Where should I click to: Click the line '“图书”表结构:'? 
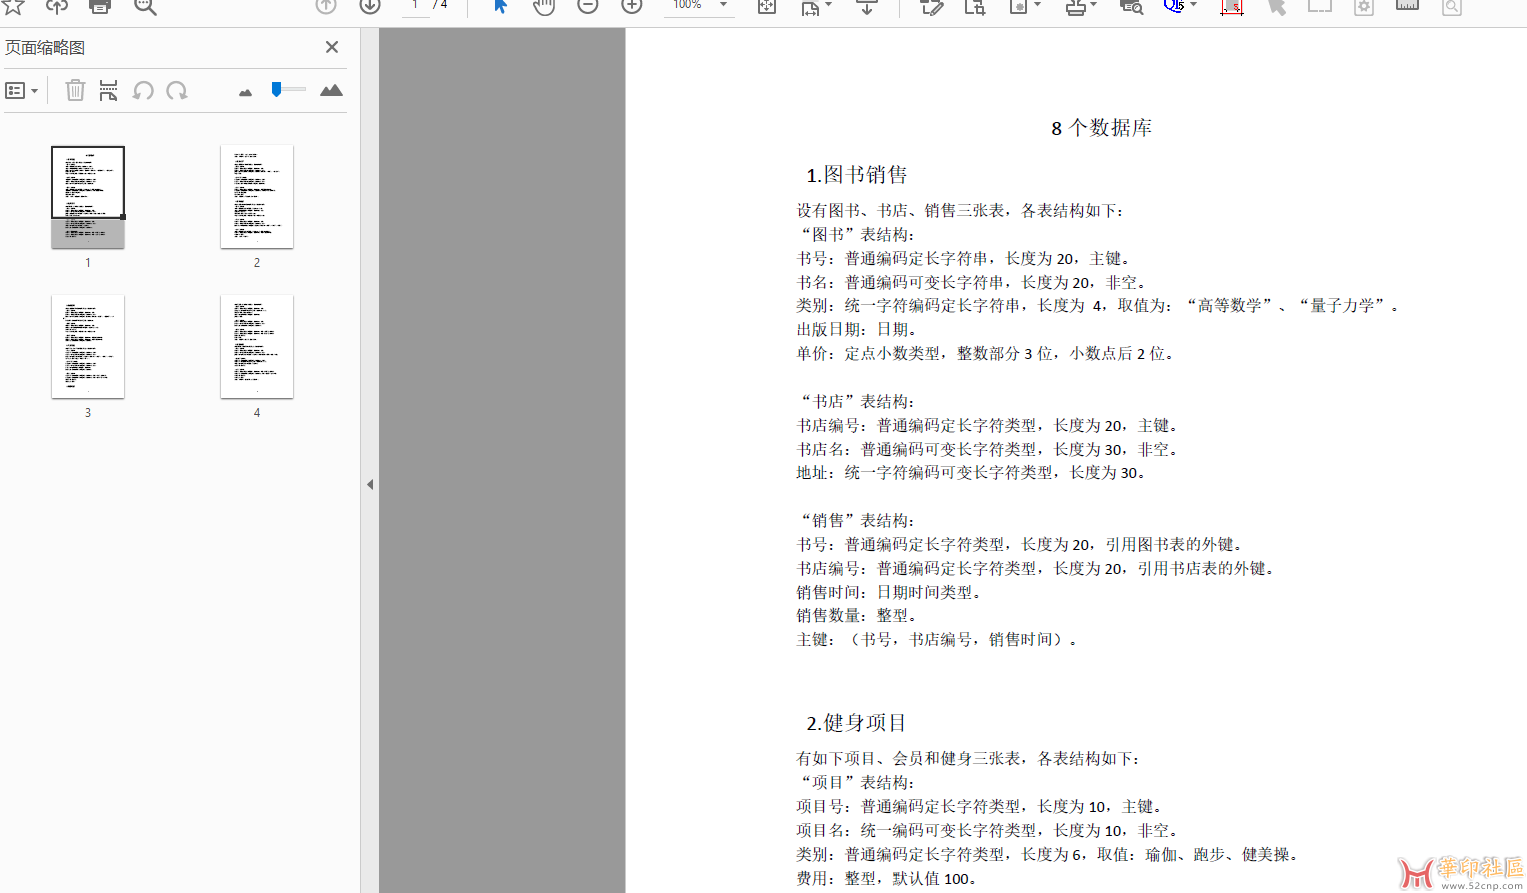click(x=857, y=235)
